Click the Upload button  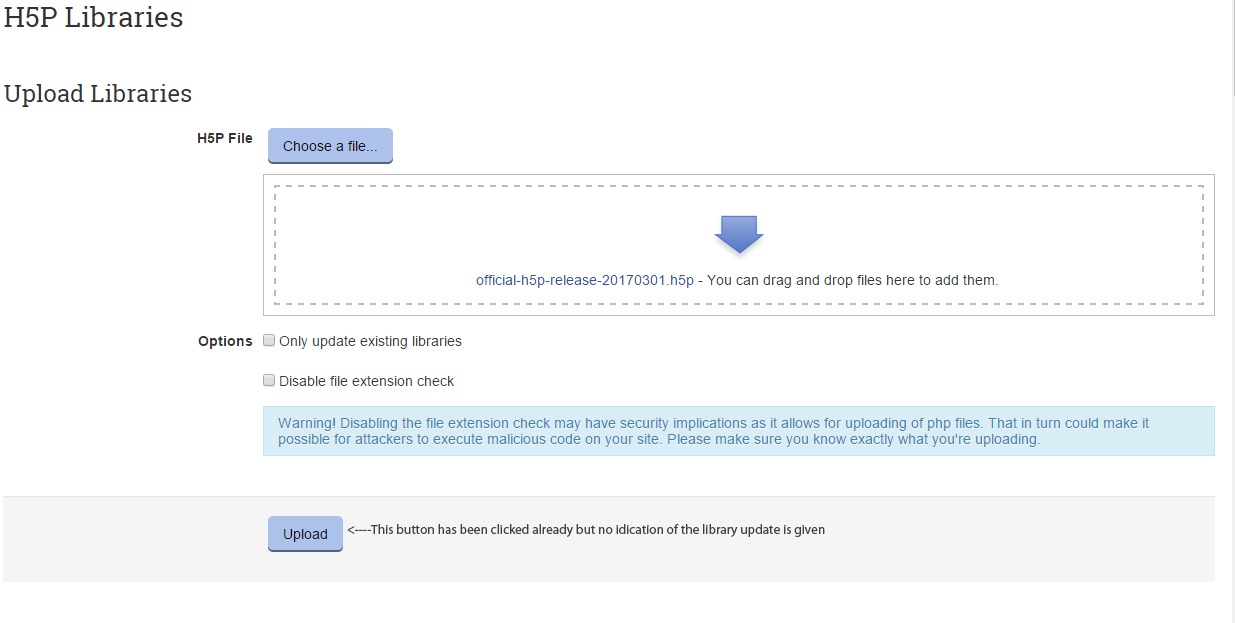point(305,534)
